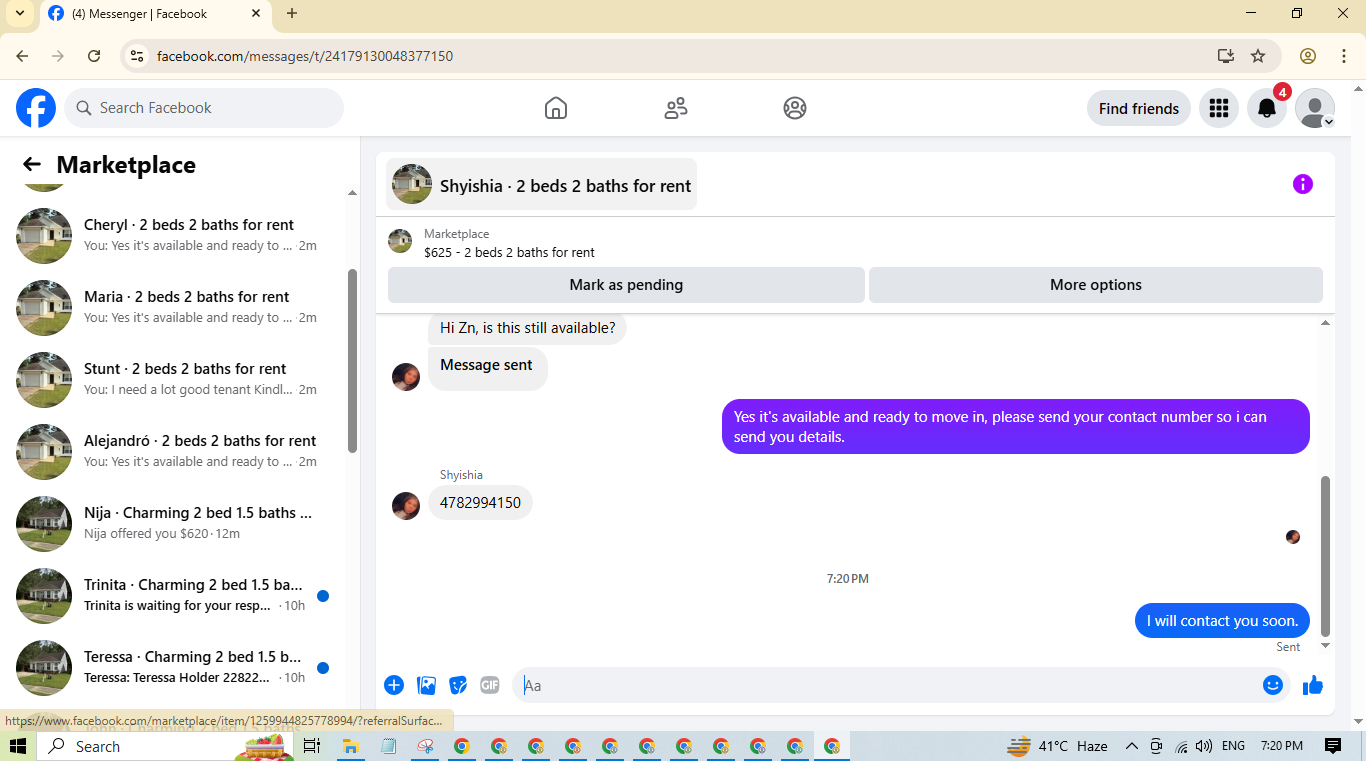
Task: Open File Explorer from taskbar
Action: pos(351,746)
